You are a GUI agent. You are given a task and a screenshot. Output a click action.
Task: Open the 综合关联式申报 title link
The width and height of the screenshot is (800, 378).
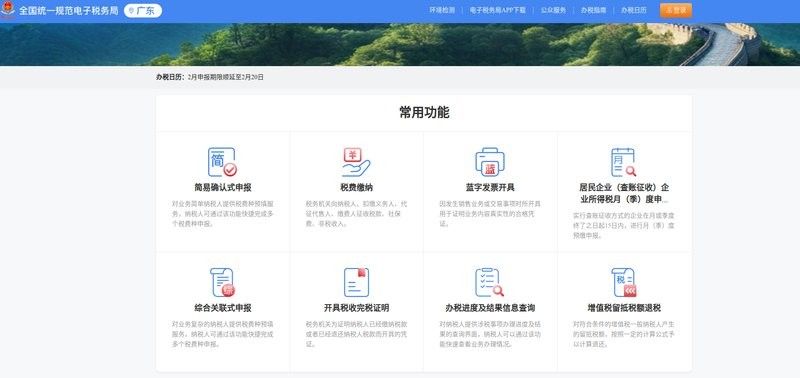[x=222, y=308]
